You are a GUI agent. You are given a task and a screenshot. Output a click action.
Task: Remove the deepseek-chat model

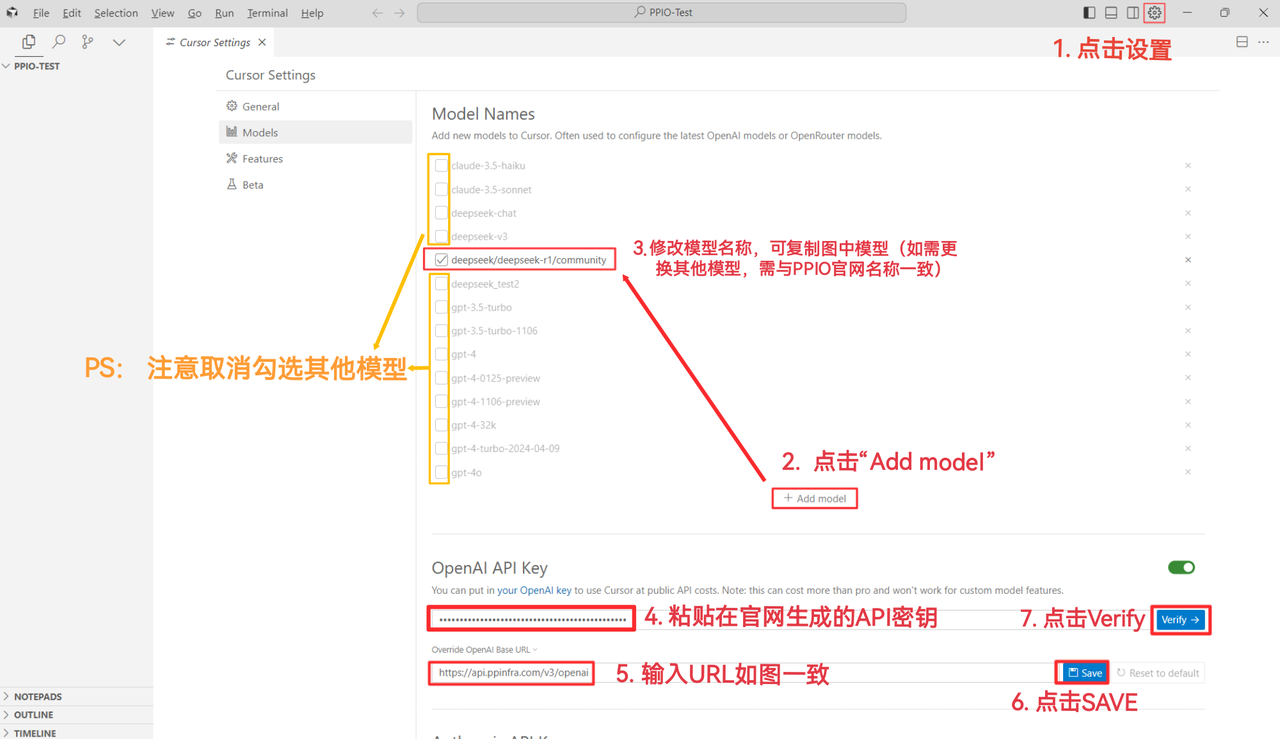click(1188, 213)
